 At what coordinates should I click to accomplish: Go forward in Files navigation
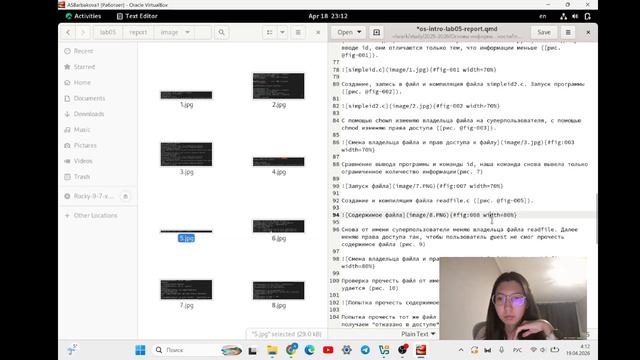click(x=83, y=32)
